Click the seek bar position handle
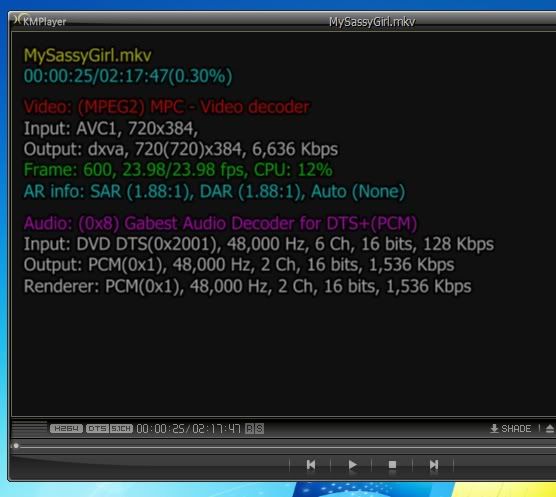Viewport: 556px width, 497px height. tap(16, 446)
